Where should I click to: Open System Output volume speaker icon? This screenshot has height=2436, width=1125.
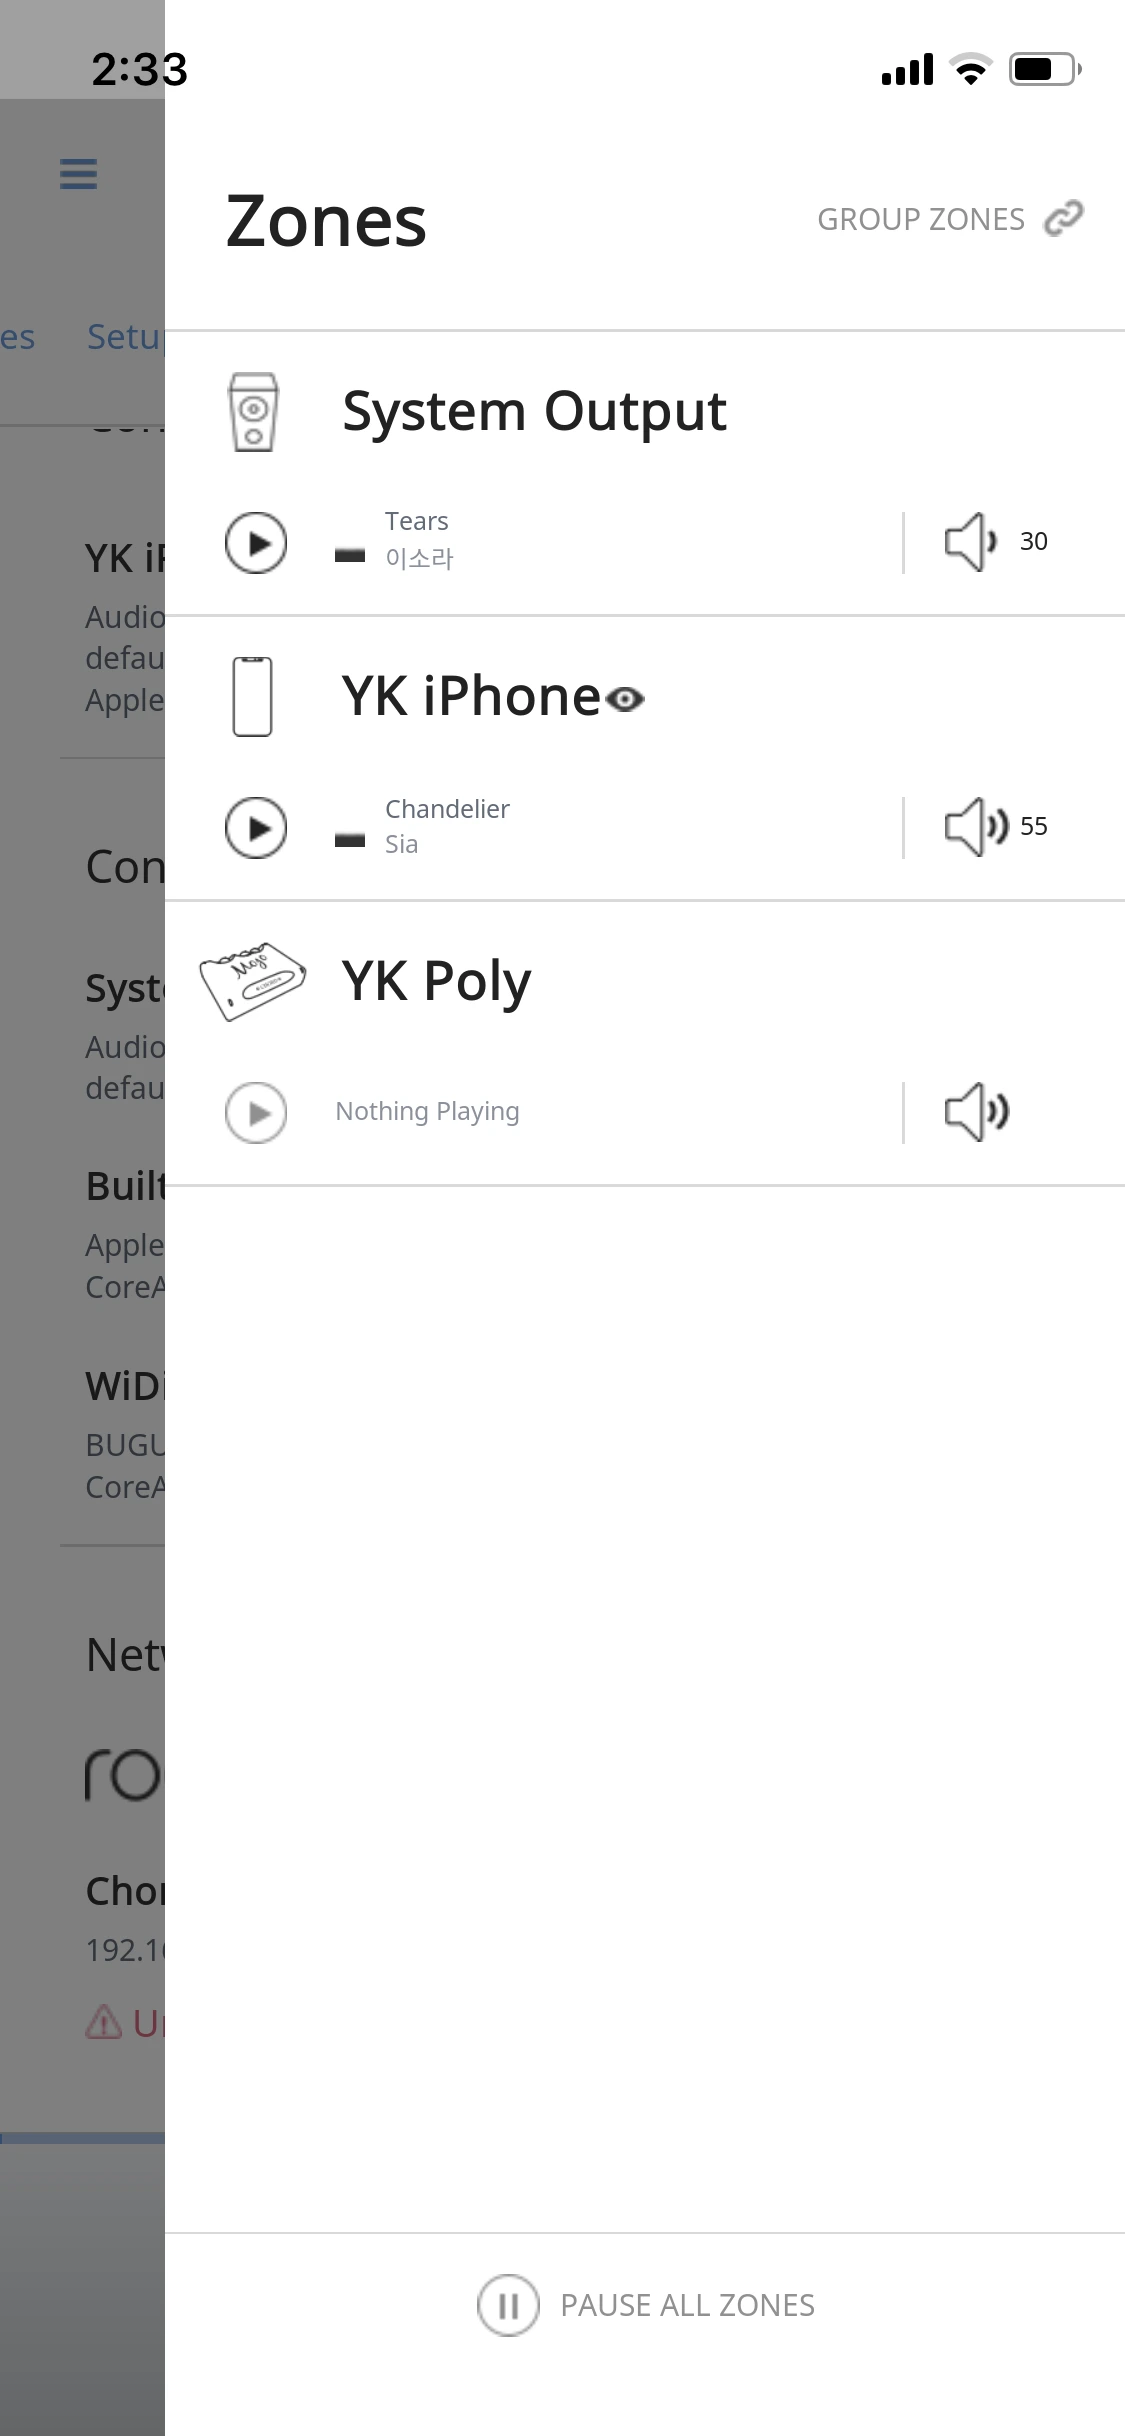(970, 542)
